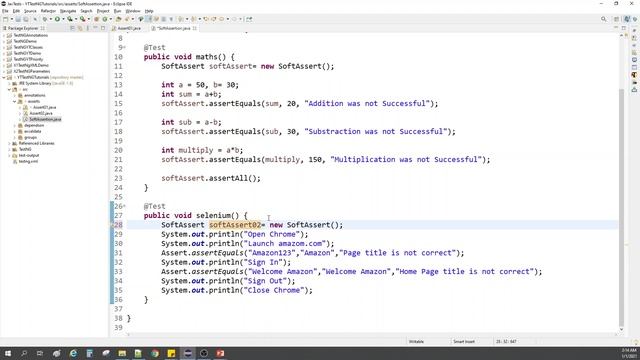The image size is (640, 360).
Task: Click the New Java Package icon
Action: click(97, 19)
